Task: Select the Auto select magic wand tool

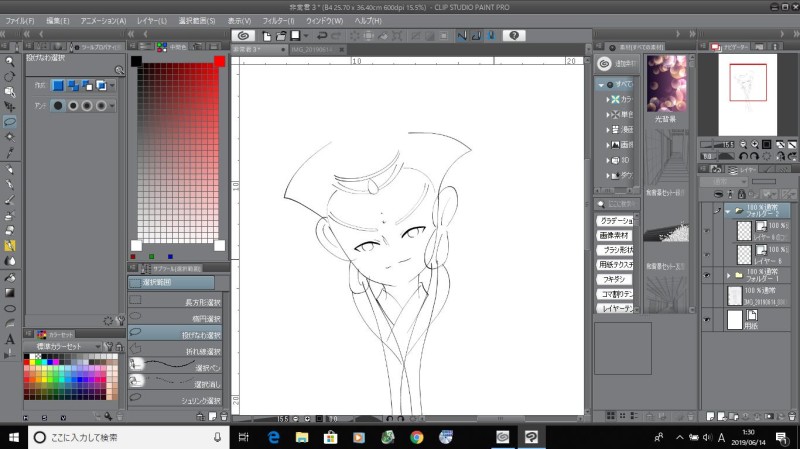Action: pyautogui.click(x=9, y=137)
